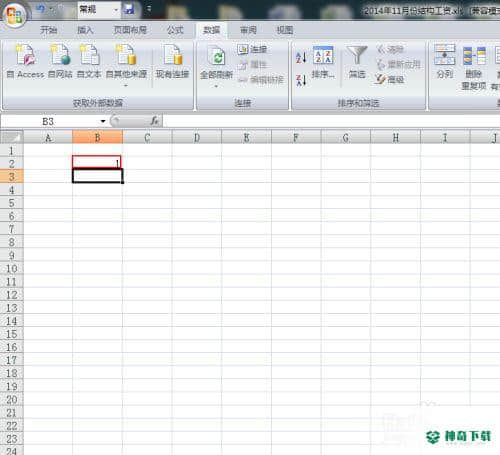
Task: Expand the Name Box dropdown arrow
Action: [103, 121]
